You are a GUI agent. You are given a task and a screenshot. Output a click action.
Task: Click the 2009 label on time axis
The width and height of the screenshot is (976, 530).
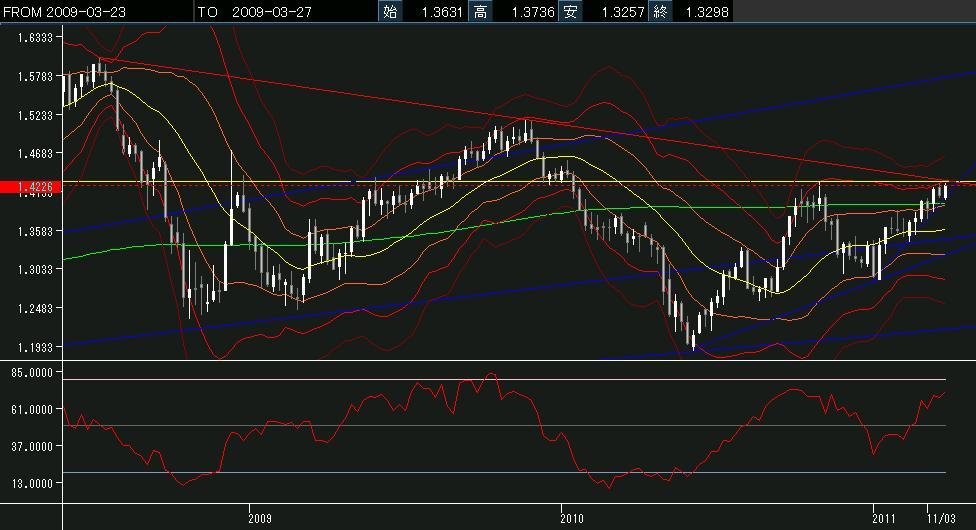point(259,518)
